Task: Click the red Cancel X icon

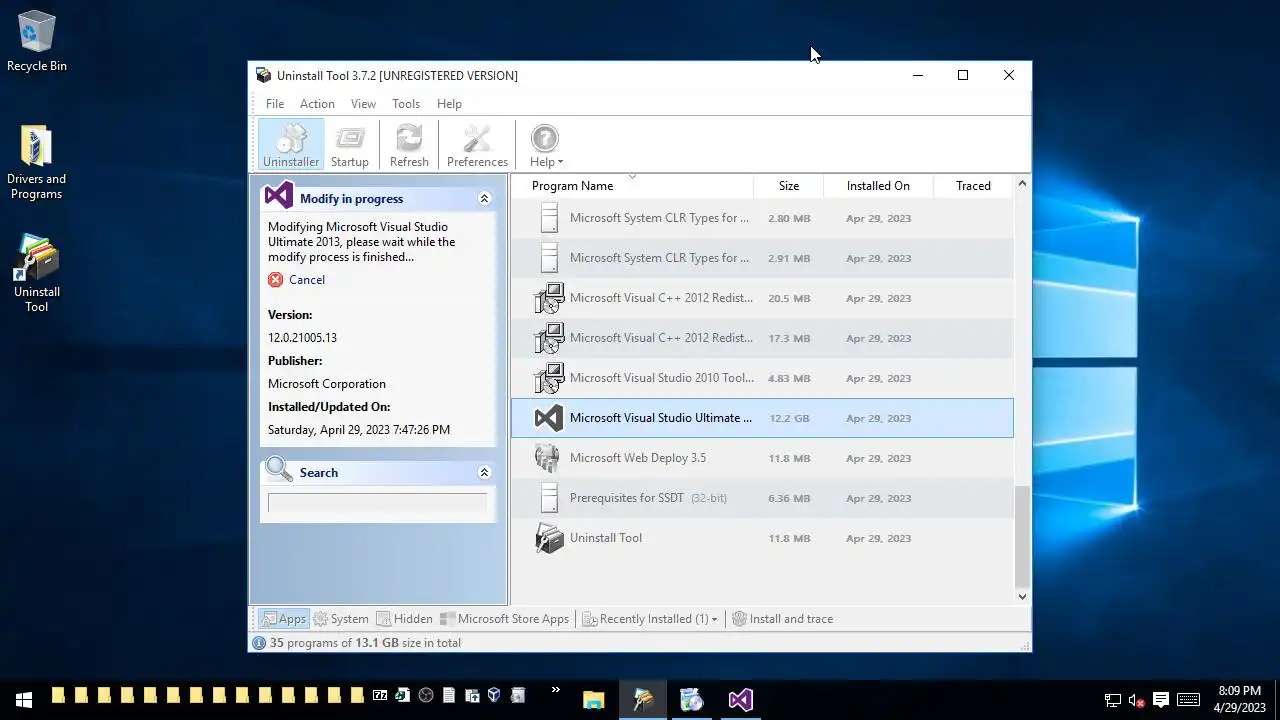Action: (x=276, y=280)
